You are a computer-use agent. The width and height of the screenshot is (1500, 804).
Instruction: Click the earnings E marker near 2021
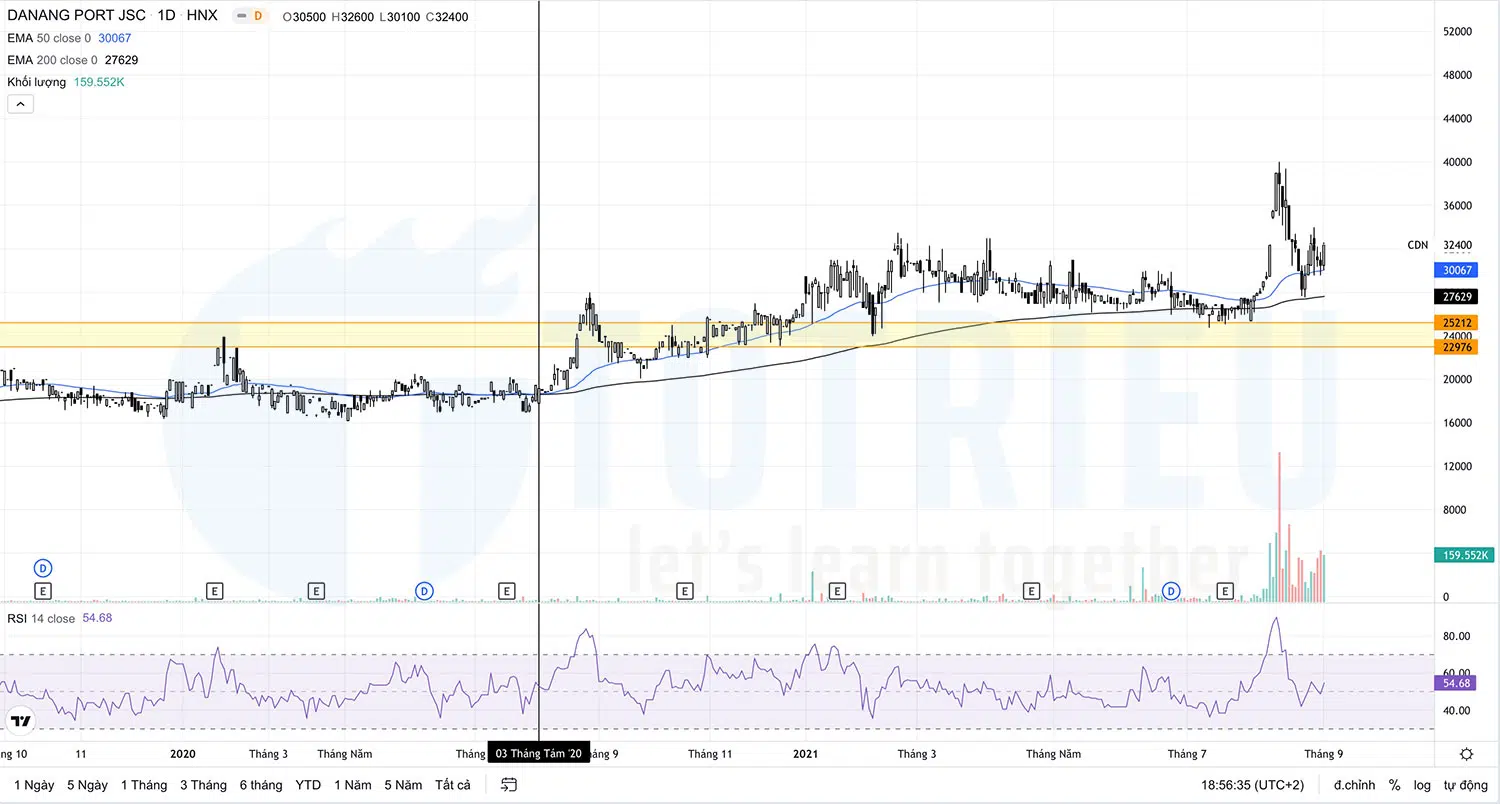837,591
